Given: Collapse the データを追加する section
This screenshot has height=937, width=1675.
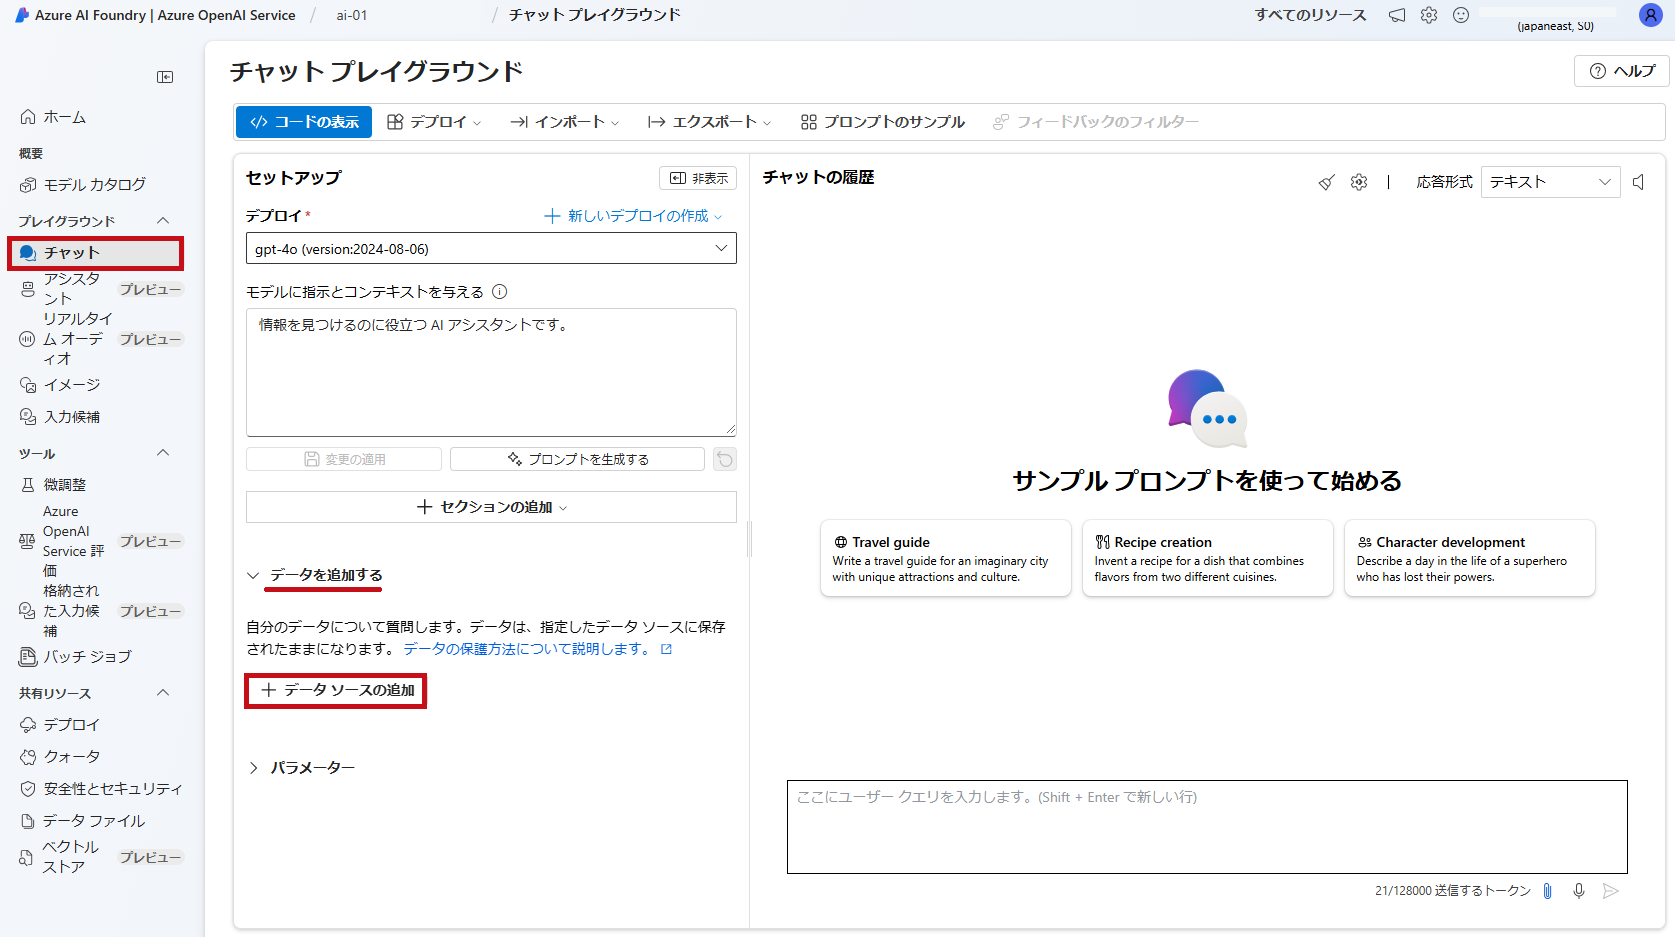Looking at the screenshot, I should pos(315,575).
